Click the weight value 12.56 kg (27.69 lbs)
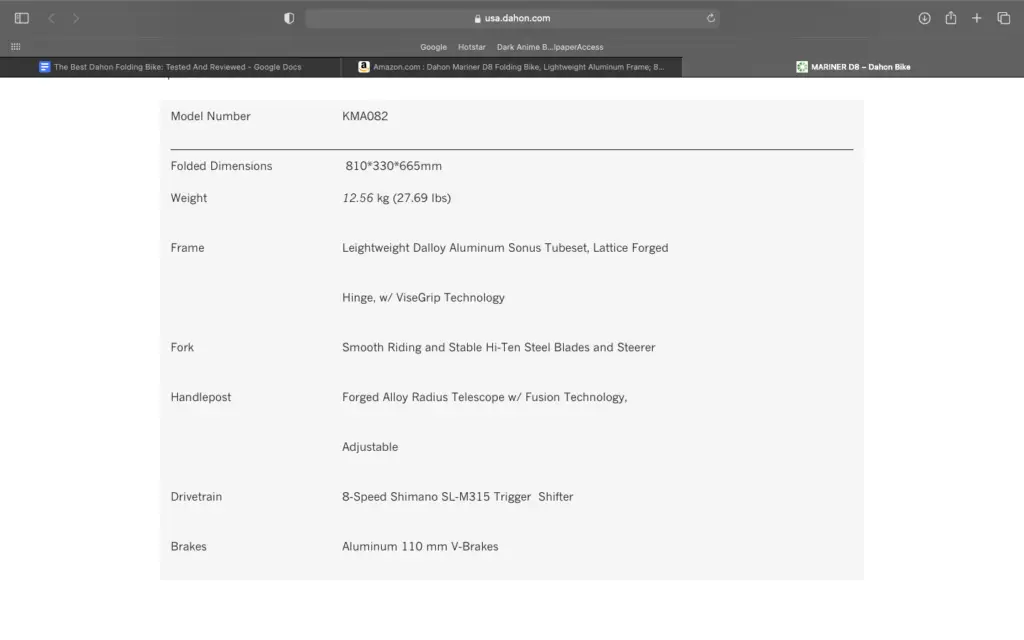 tap(396, 198)
